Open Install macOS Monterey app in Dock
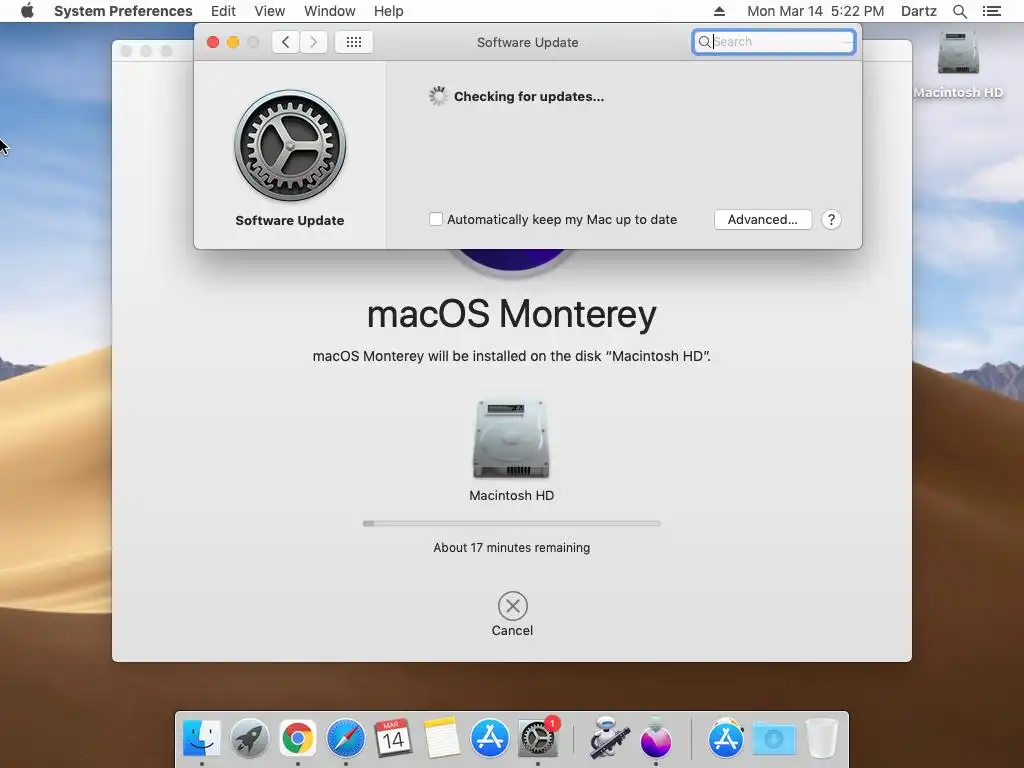Image resolution: width=1024 pixels, height=768 pixels. 656,739
